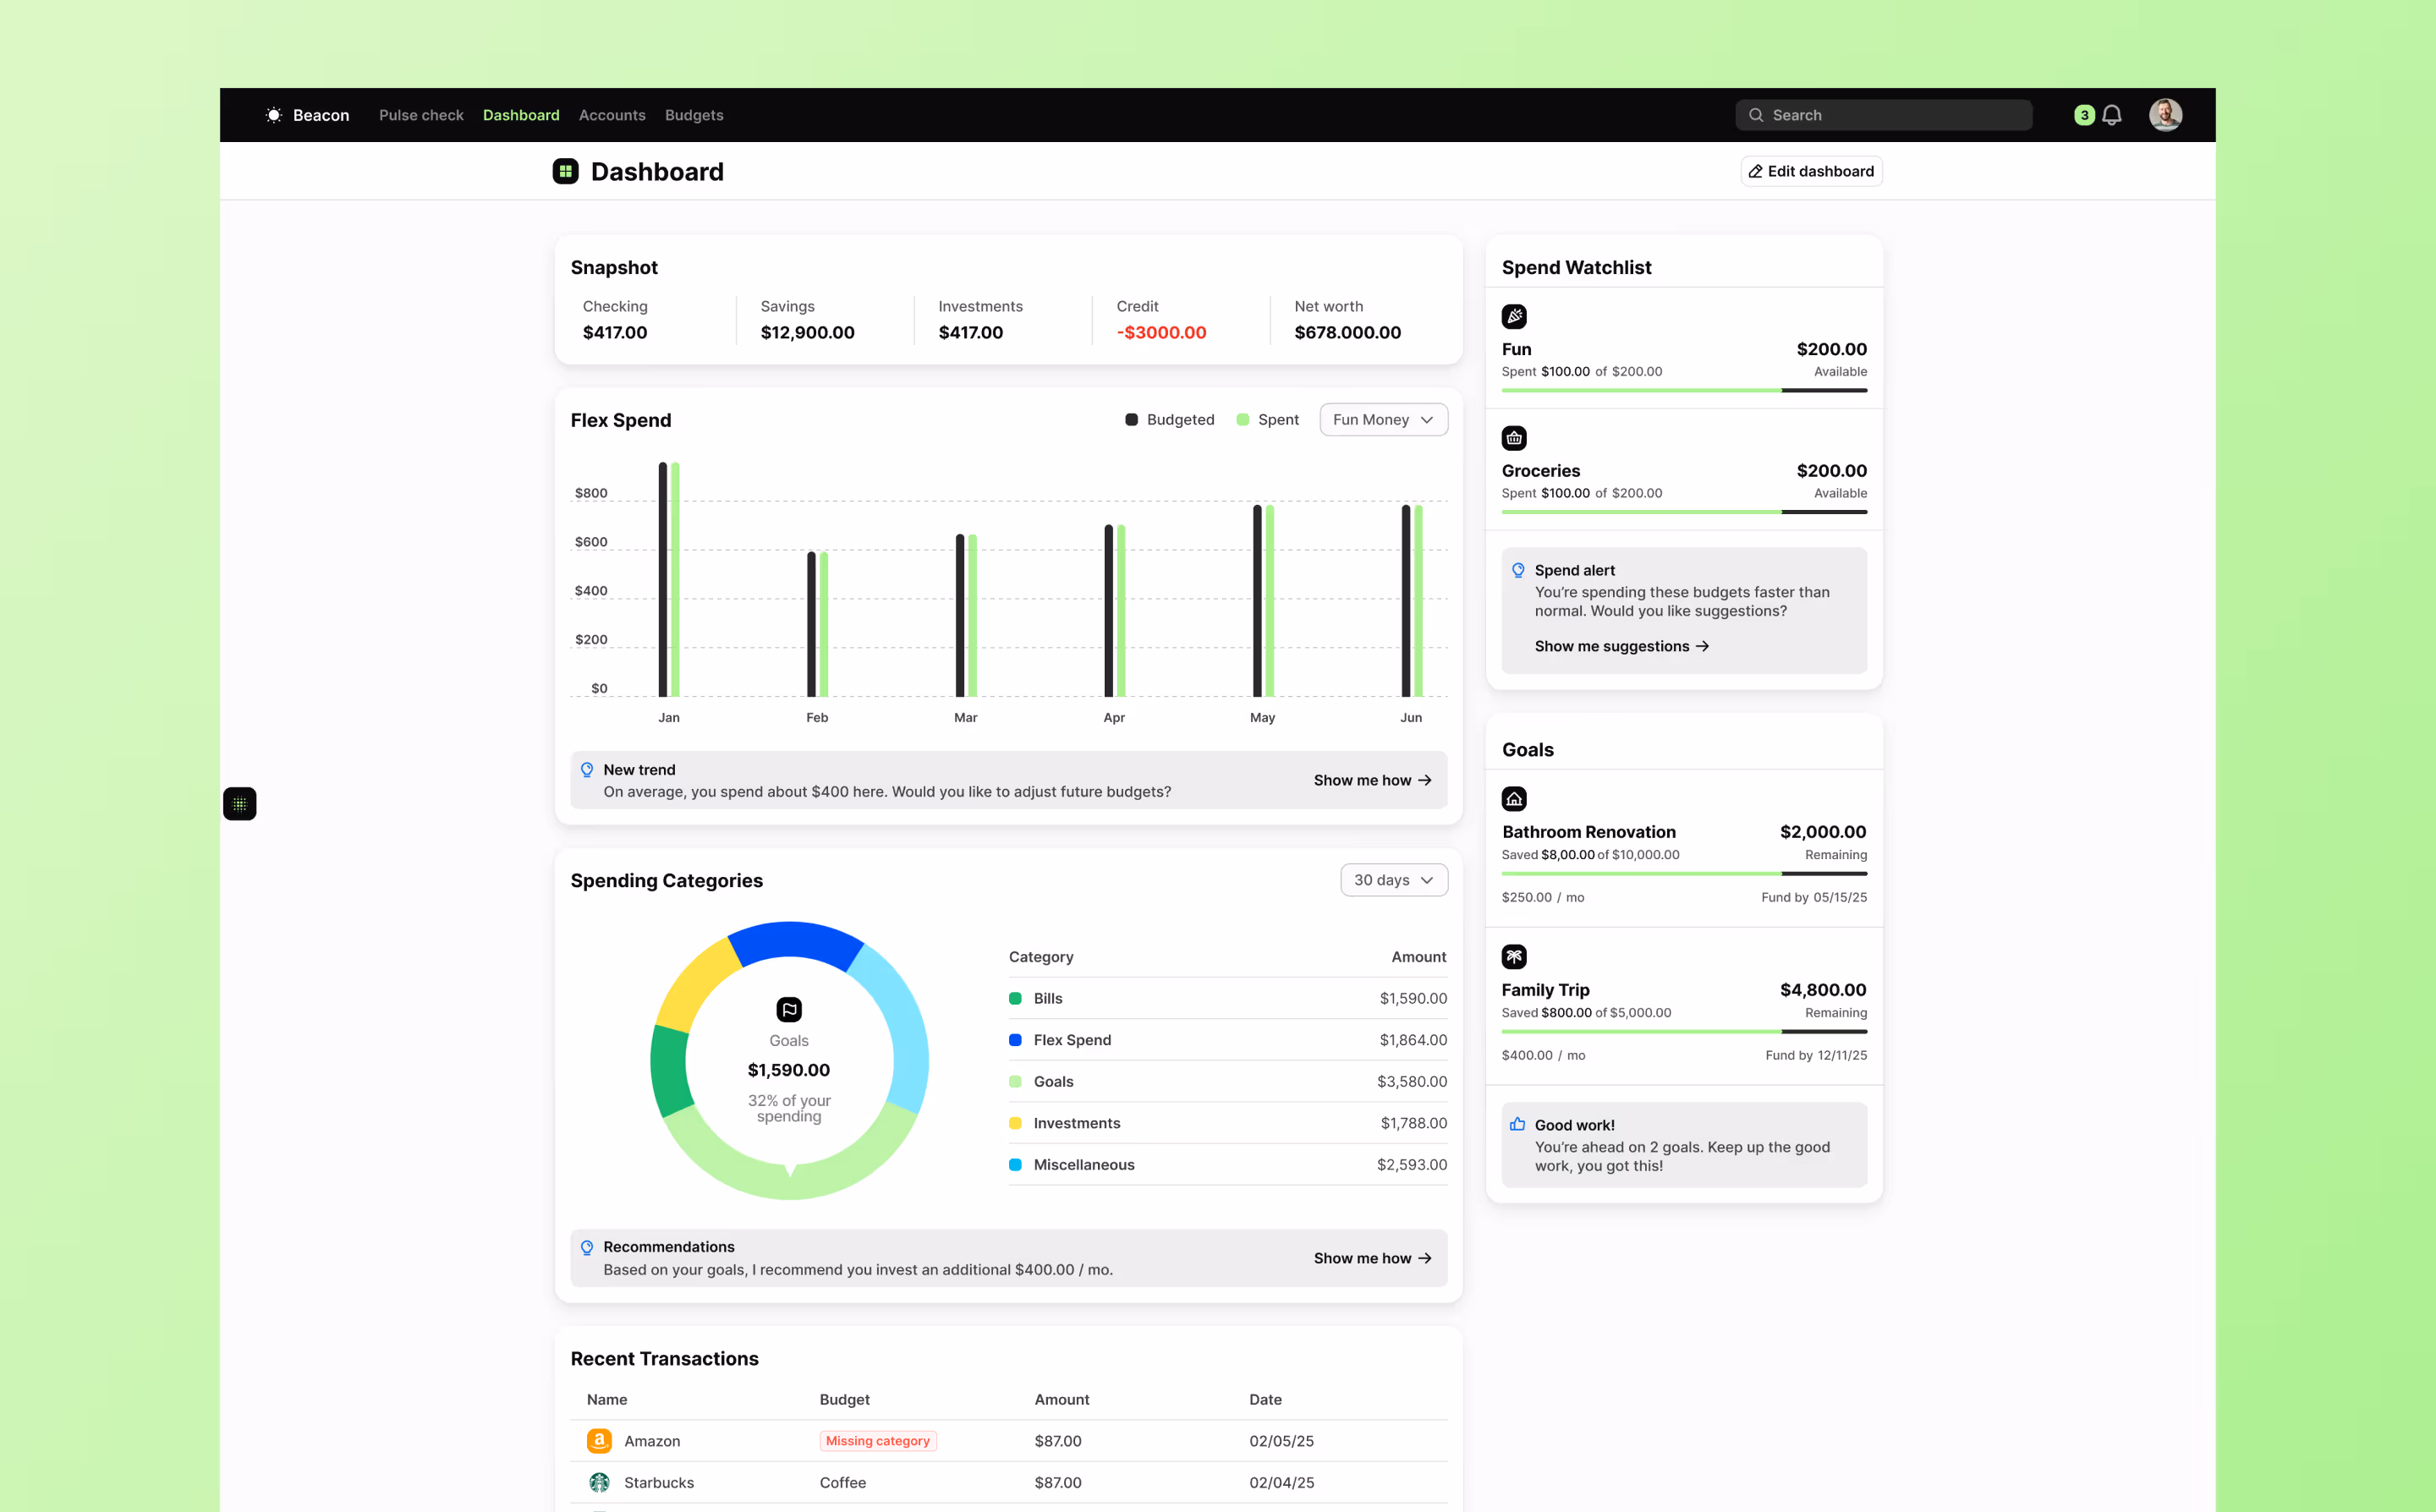This screenshot has height=1512, width=2436.
Task: Open the Fun Money dropdown
Action: [x=1383, y=420]
